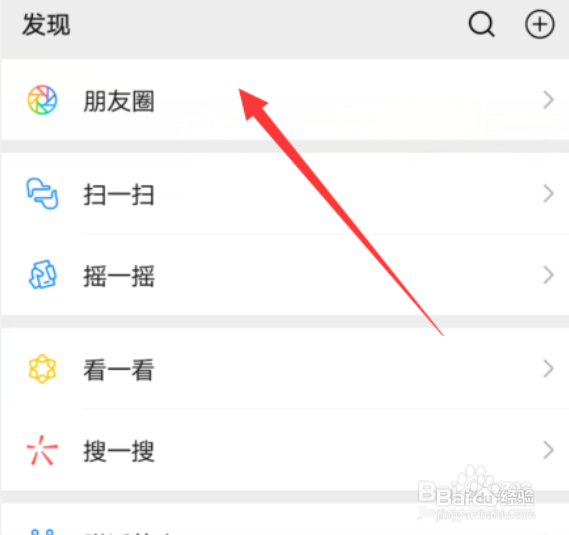Image resolution: width=569 pixels, height=535 pixels.
Task: Tap the plus circle icon in header
Action: coord(540,25)
